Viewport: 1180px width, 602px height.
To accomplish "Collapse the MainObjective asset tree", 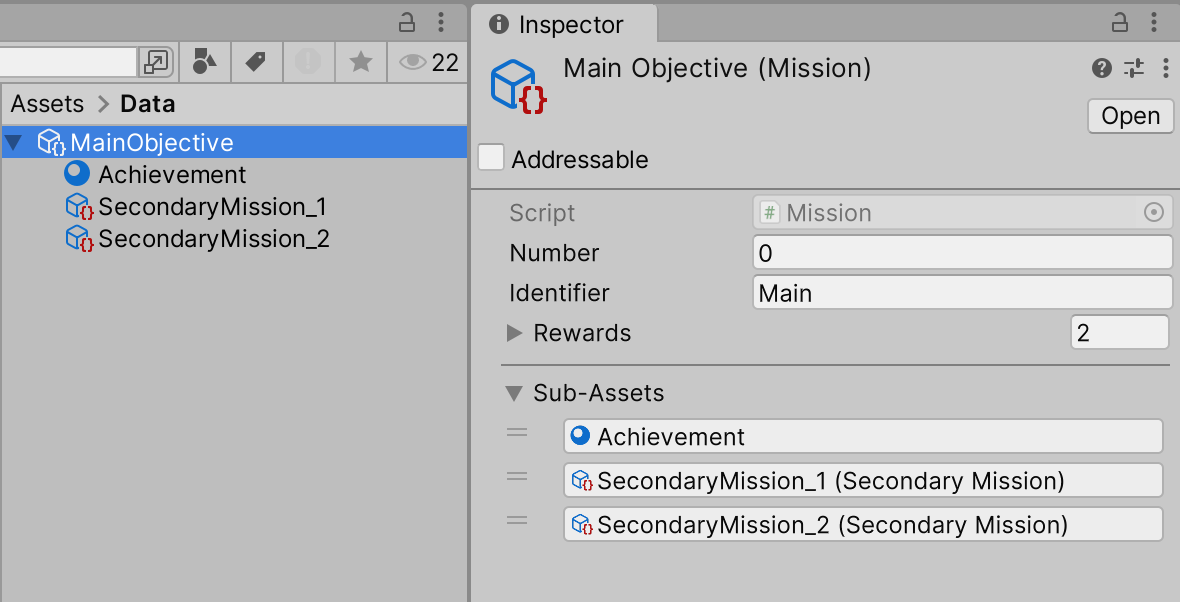I will (13, 143).
